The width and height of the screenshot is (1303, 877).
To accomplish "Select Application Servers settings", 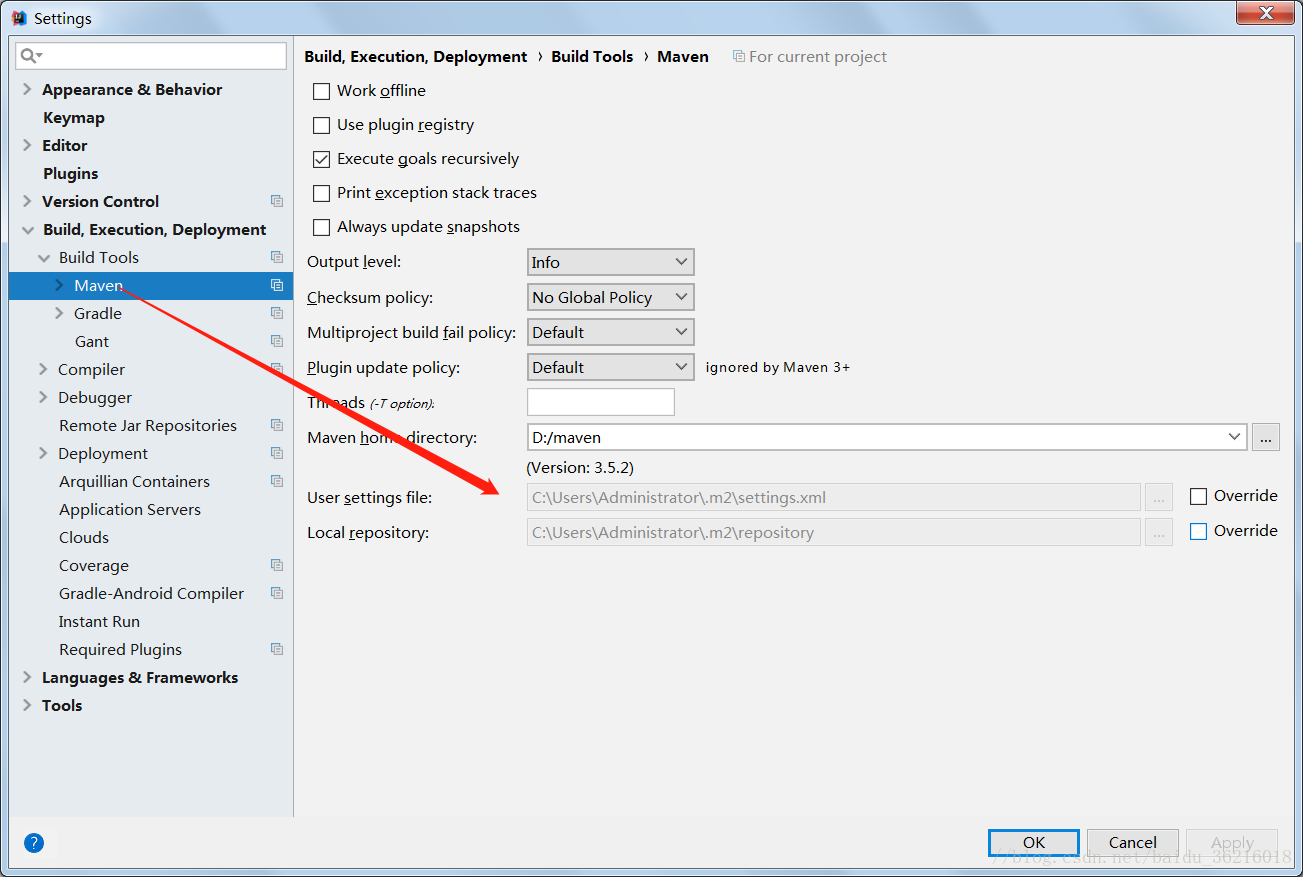I will coord(130,509).
